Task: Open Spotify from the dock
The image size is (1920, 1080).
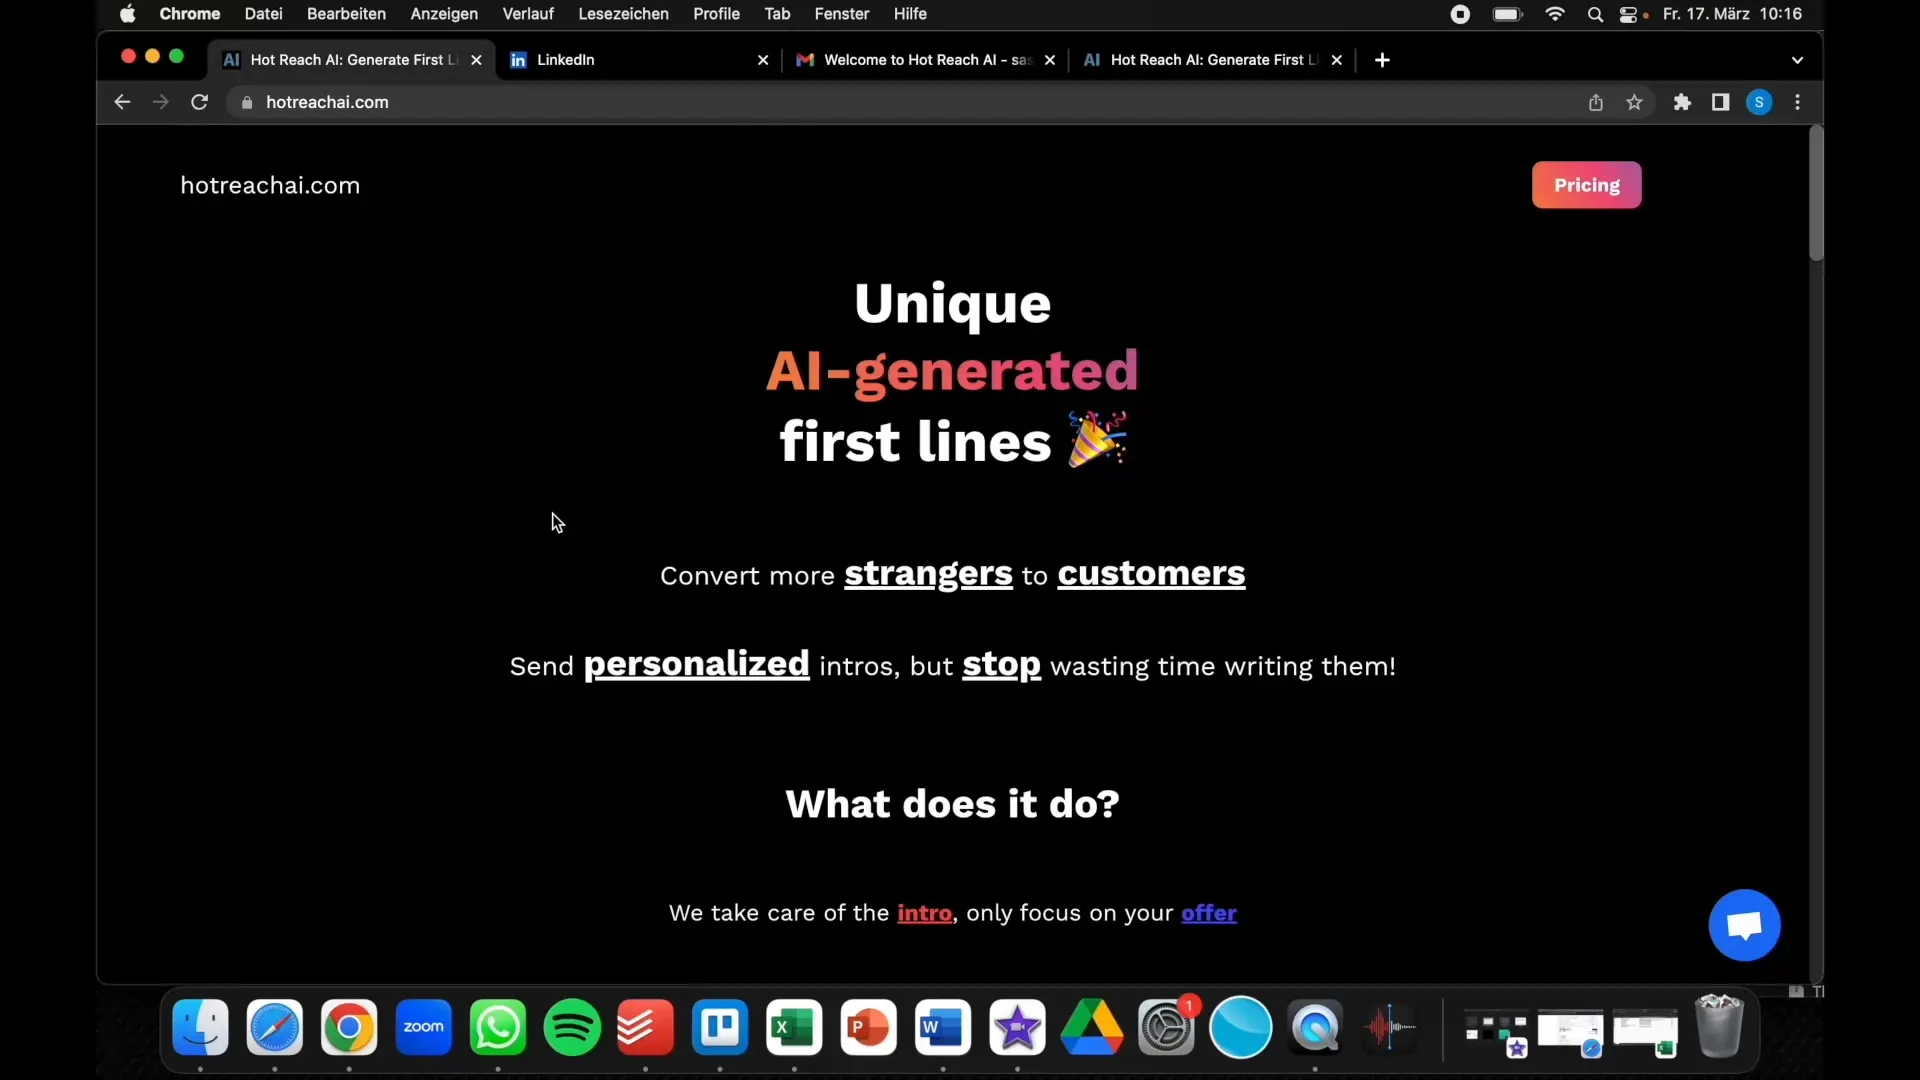Action: 572,1027
